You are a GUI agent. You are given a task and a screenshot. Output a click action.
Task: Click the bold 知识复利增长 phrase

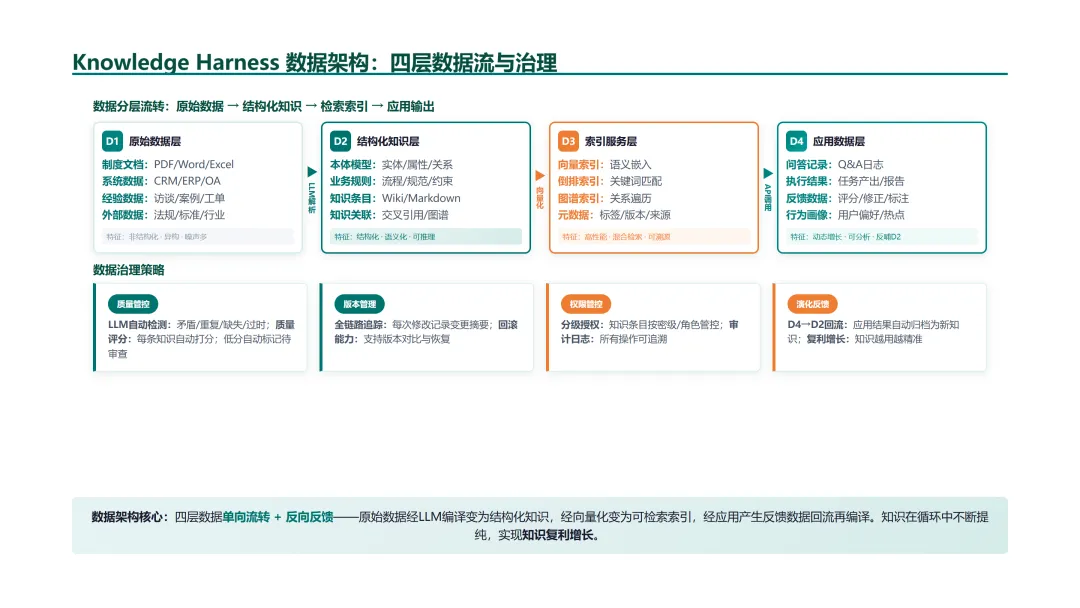(x=557, y=535)
